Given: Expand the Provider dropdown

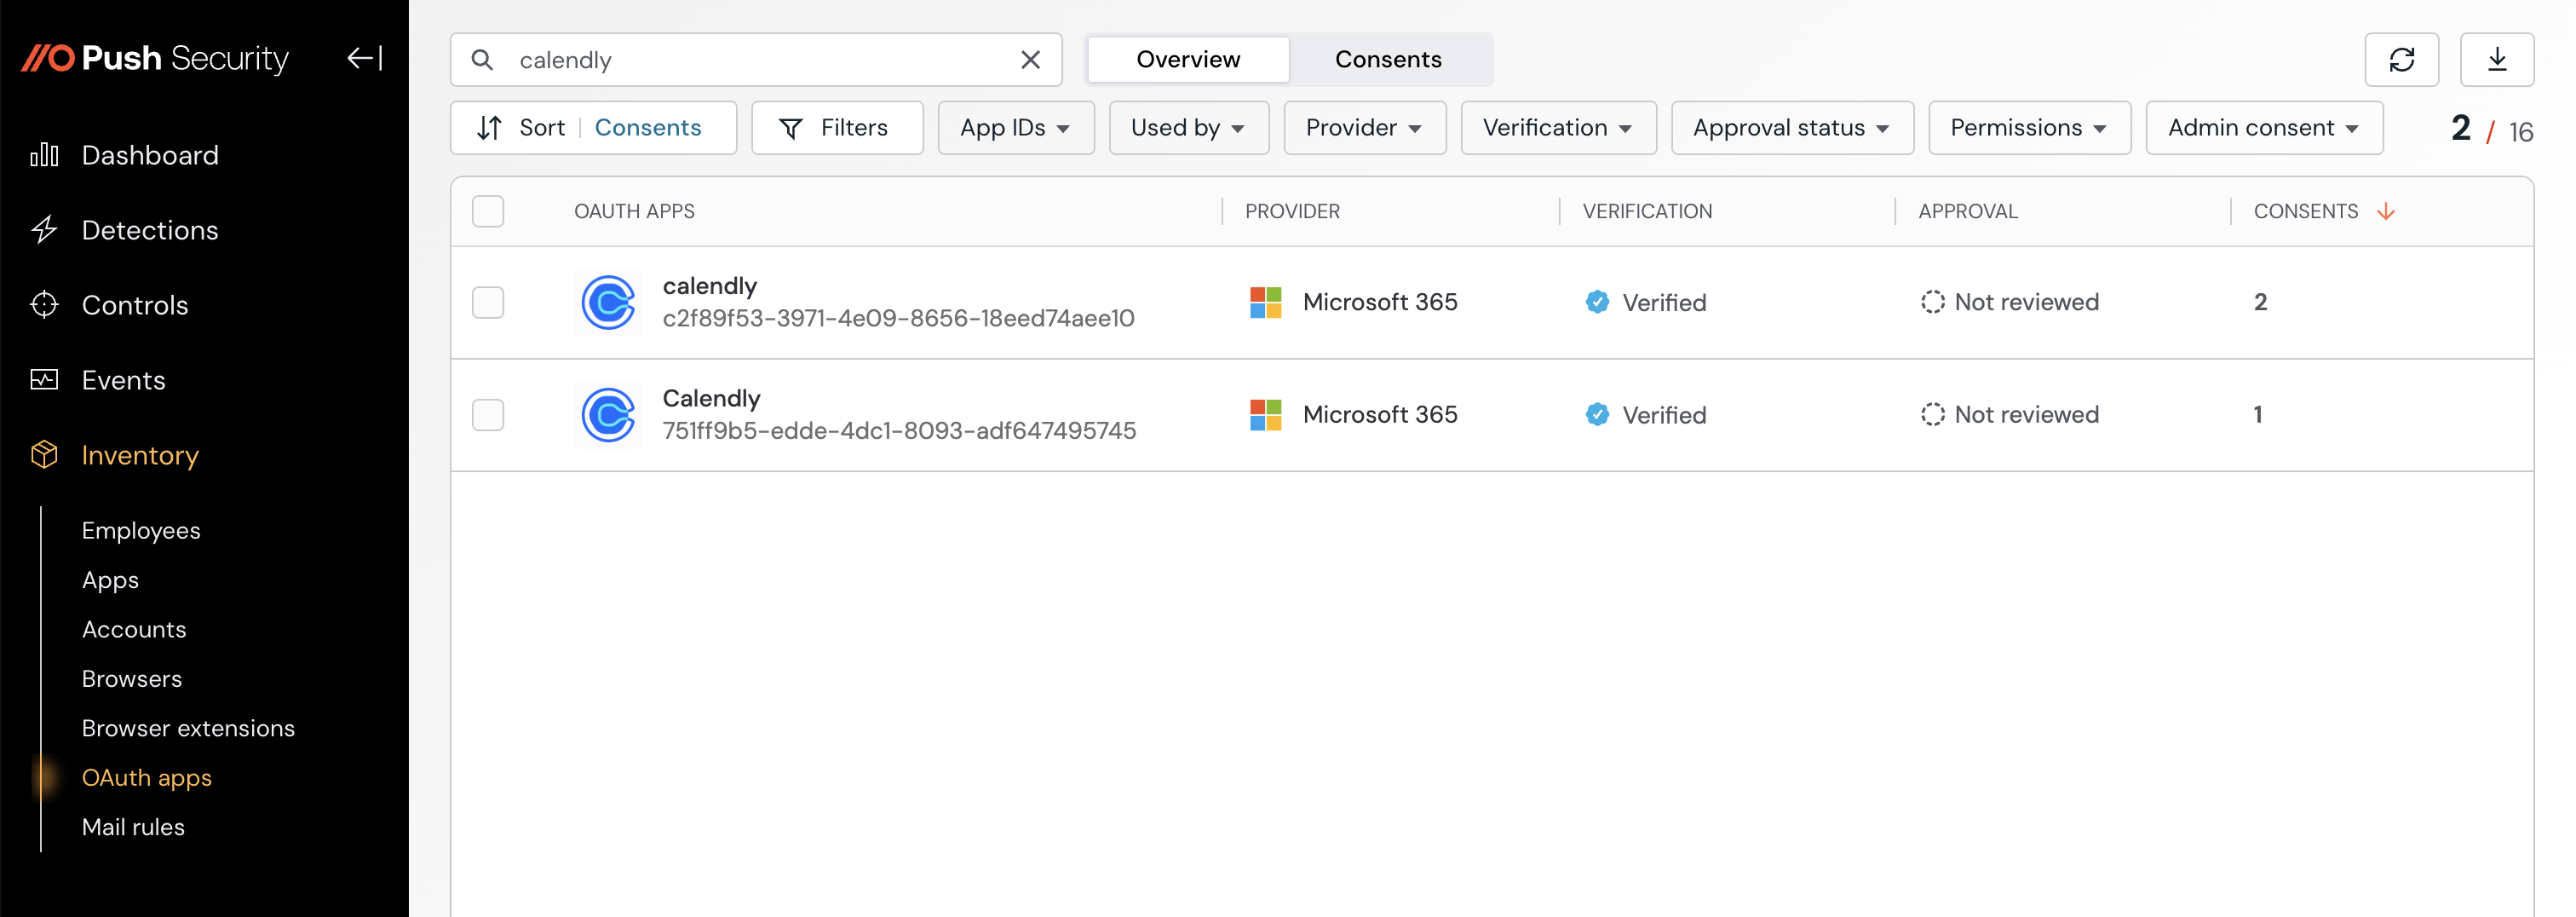Looking at the screenshot, I should pyautogui.click(x=1365, y=128).
